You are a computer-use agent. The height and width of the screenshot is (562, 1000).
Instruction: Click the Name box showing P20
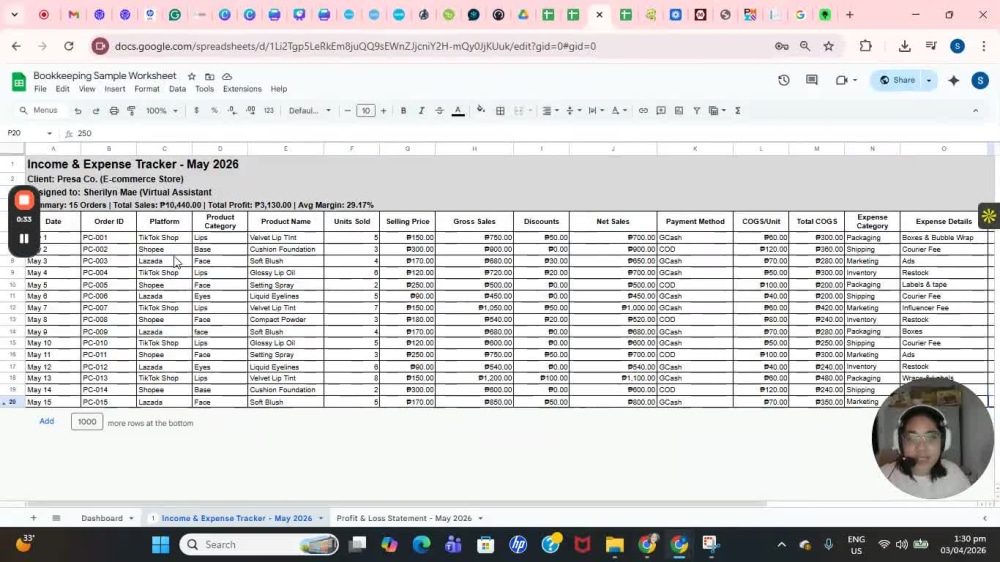point(30,133)
